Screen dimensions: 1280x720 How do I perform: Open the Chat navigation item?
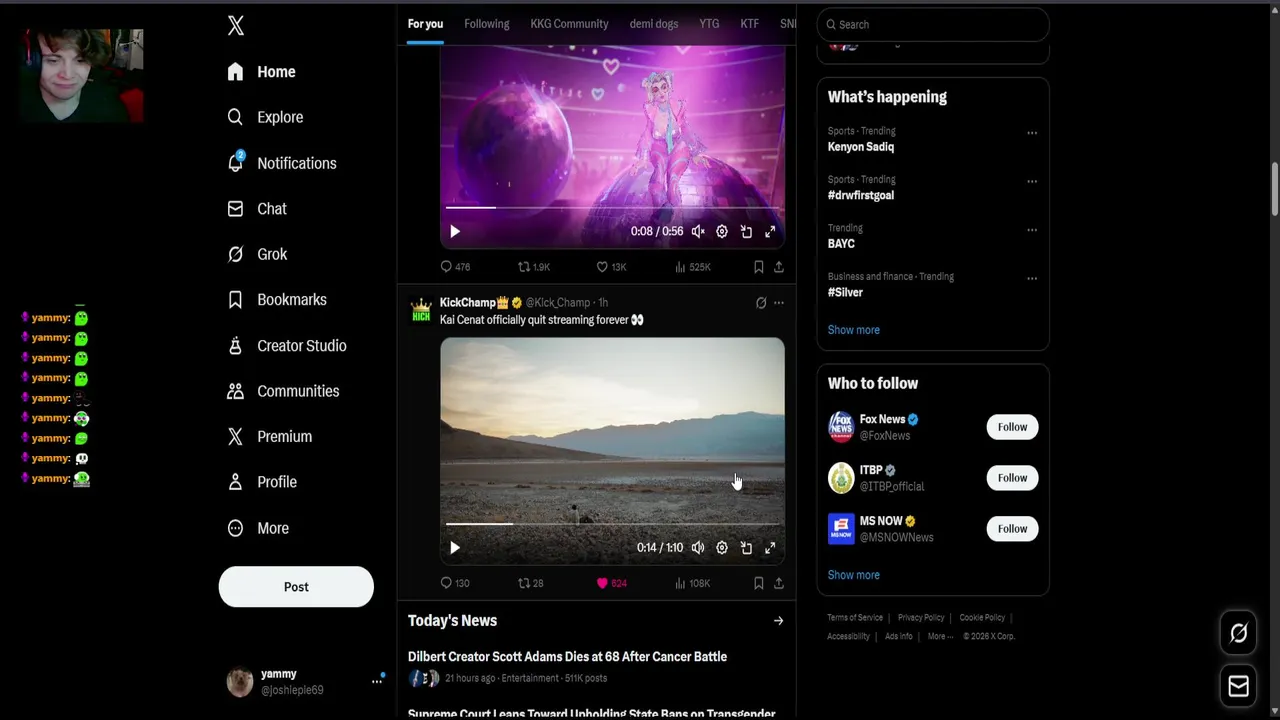[x=257, y=209]
